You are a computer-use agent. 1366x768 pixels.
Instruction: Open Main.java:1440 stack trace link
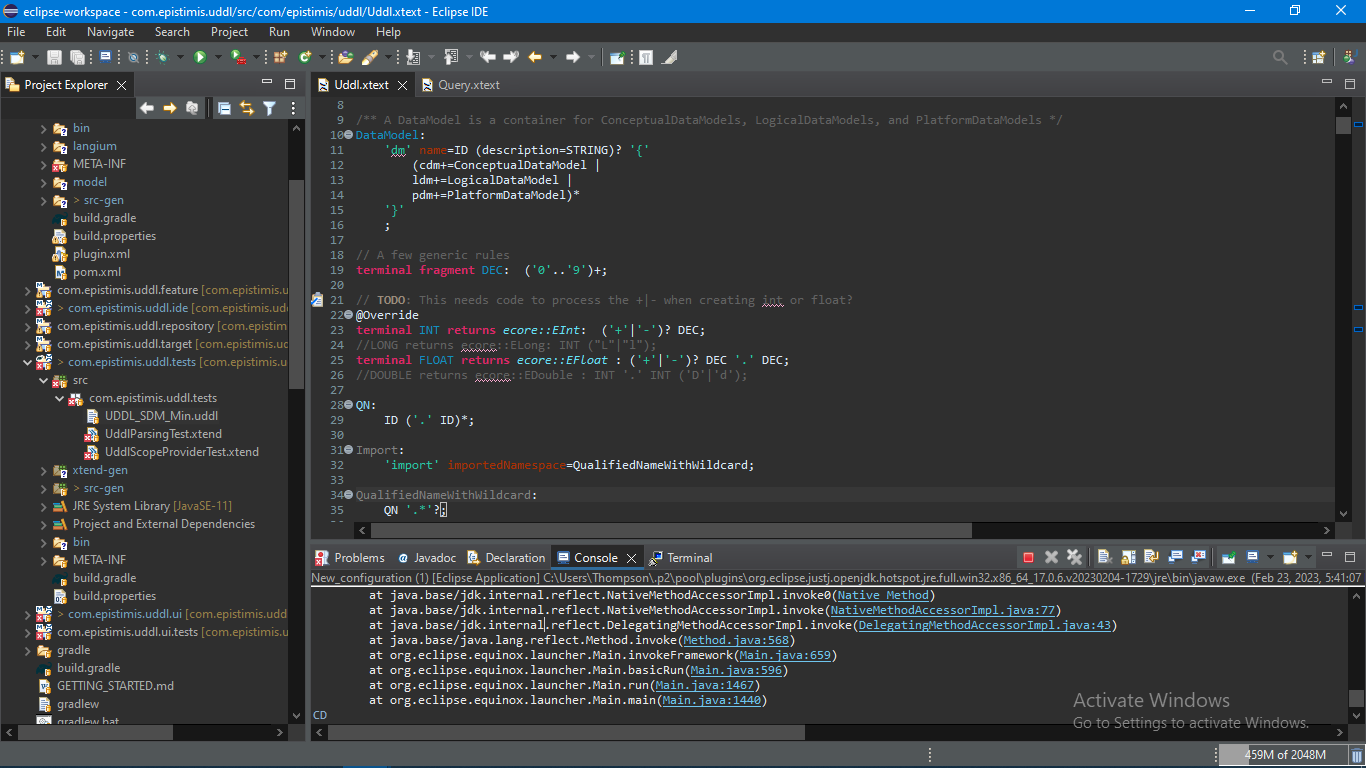(x=712, y=700)
